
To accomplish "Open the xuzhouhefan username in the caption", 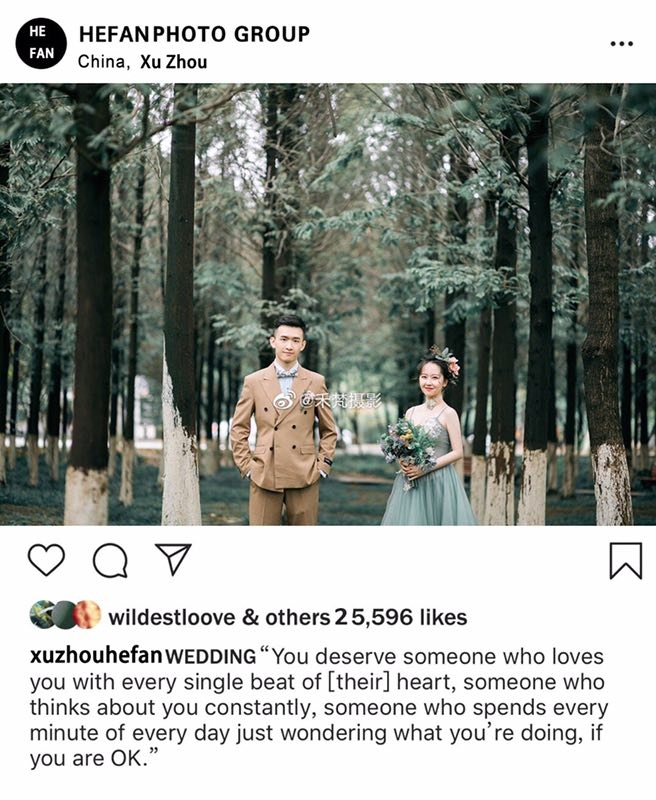I will pyautogui.click(x=96, y=656).
